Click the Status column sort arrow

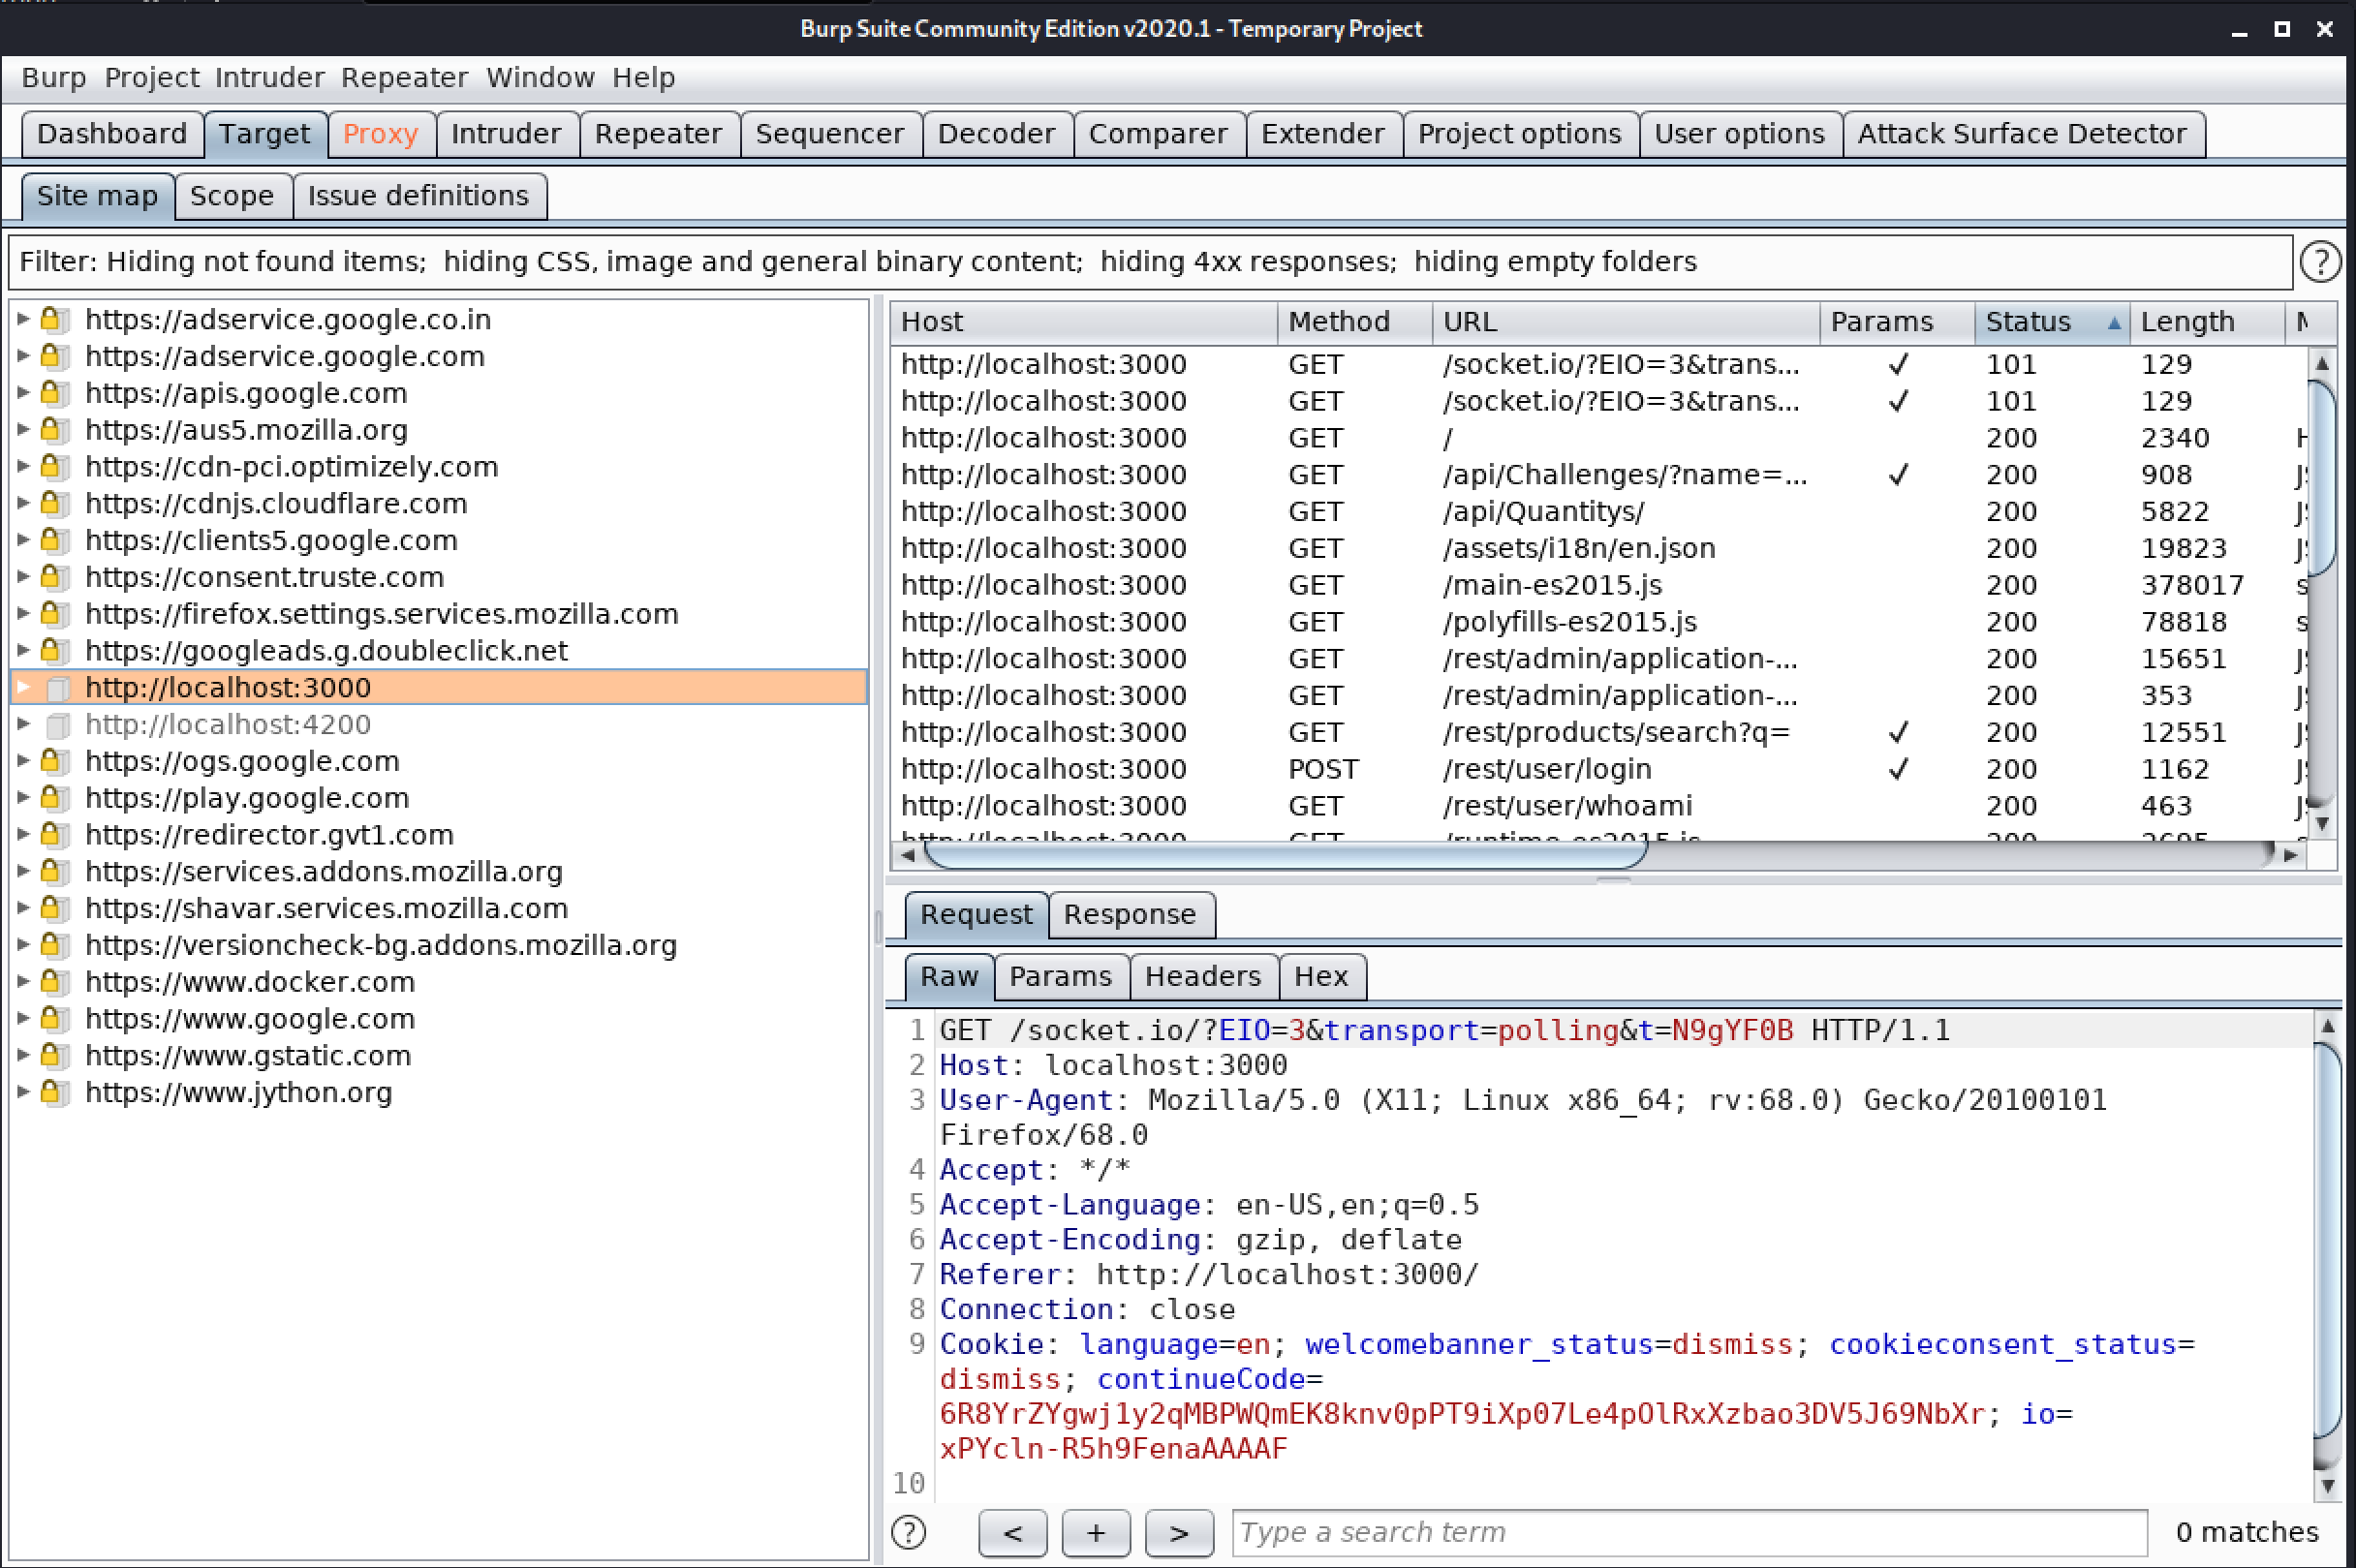[x=2113, y=322]
